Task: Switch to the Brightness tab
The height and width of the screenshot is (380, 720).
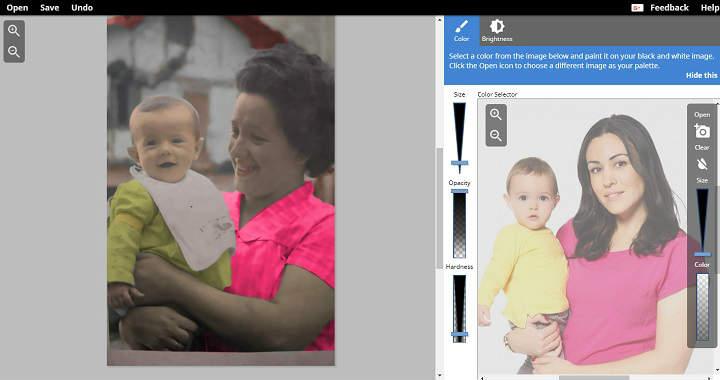Action: pos(497,31)
